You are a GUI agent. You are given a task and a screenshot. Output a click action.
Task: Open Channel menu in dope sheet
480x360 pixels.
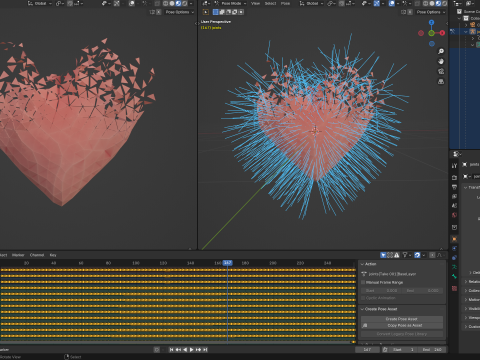coord(37,255)
